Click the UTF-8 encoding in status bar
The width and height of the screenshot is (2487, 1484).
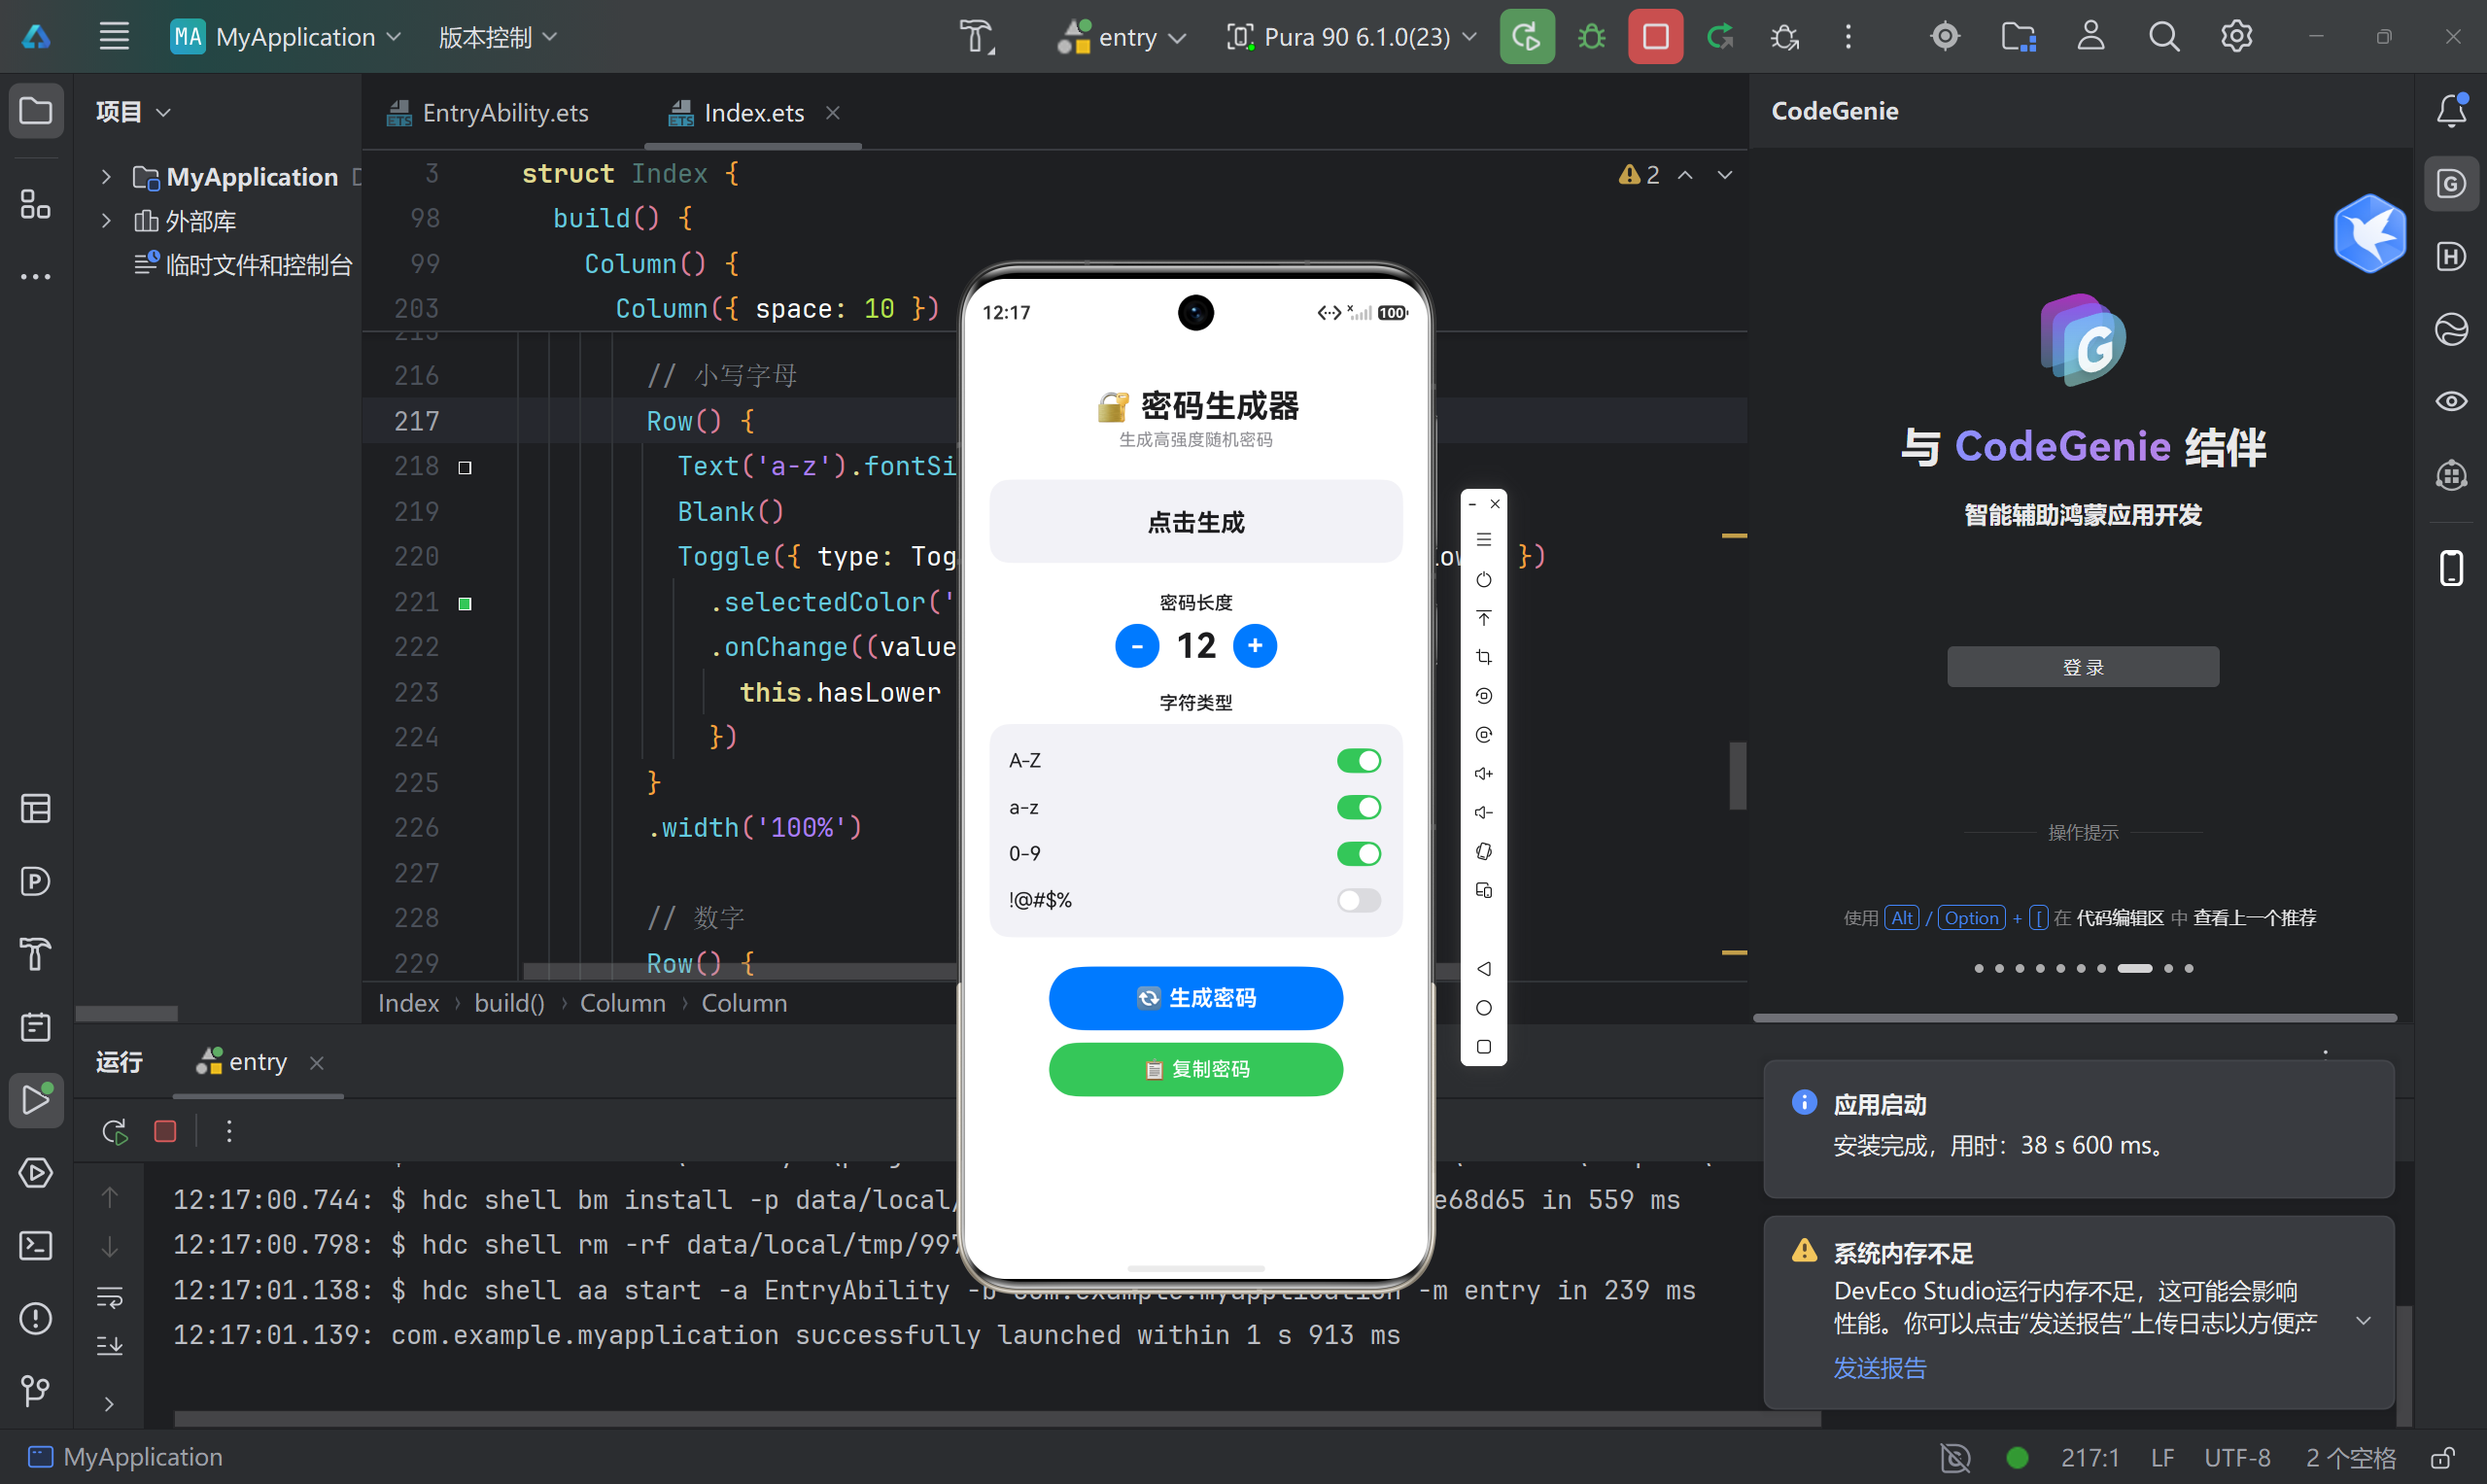(x=2236, y=1458)
